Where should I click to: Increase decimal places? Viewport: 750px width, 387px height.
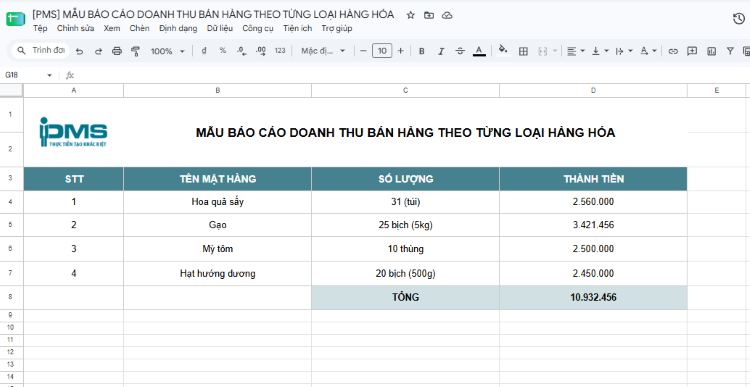[261, 51]
